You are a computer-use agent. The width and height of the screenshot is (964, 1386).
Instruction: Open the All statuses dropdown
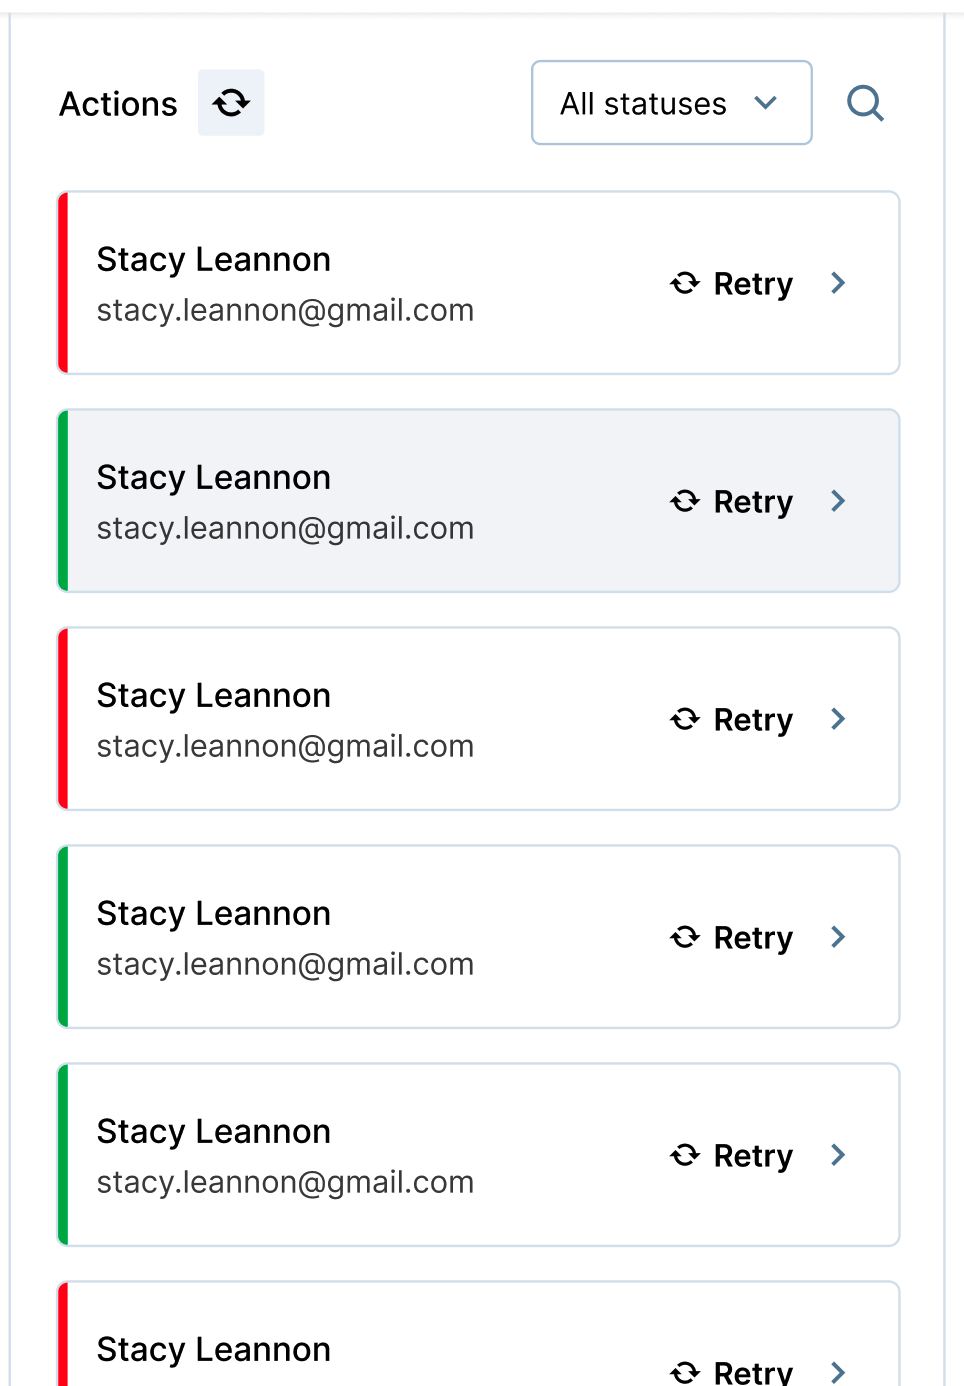tap(671, 103)
